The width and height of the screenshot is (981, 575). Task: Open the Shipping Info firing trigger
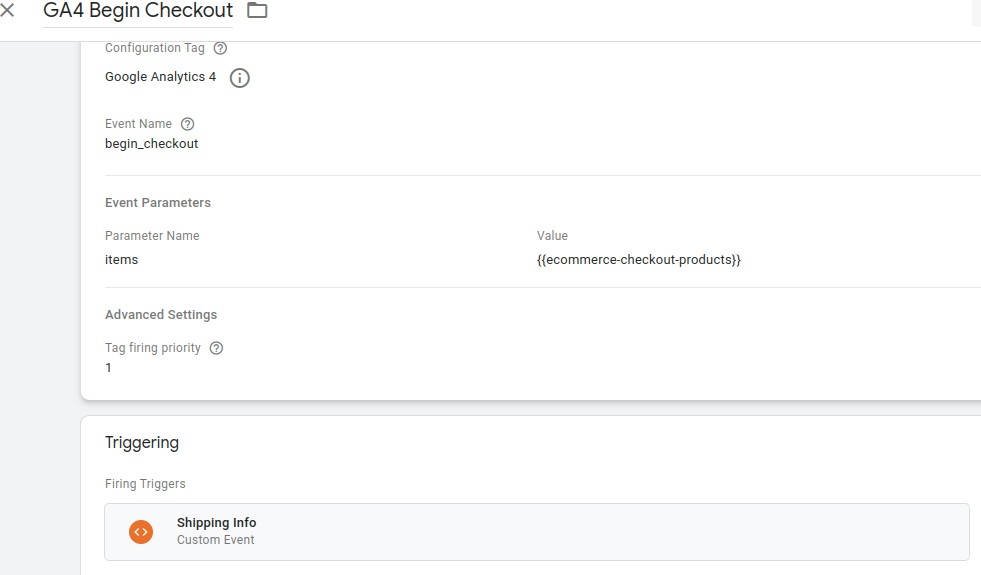tap(216, 523)
